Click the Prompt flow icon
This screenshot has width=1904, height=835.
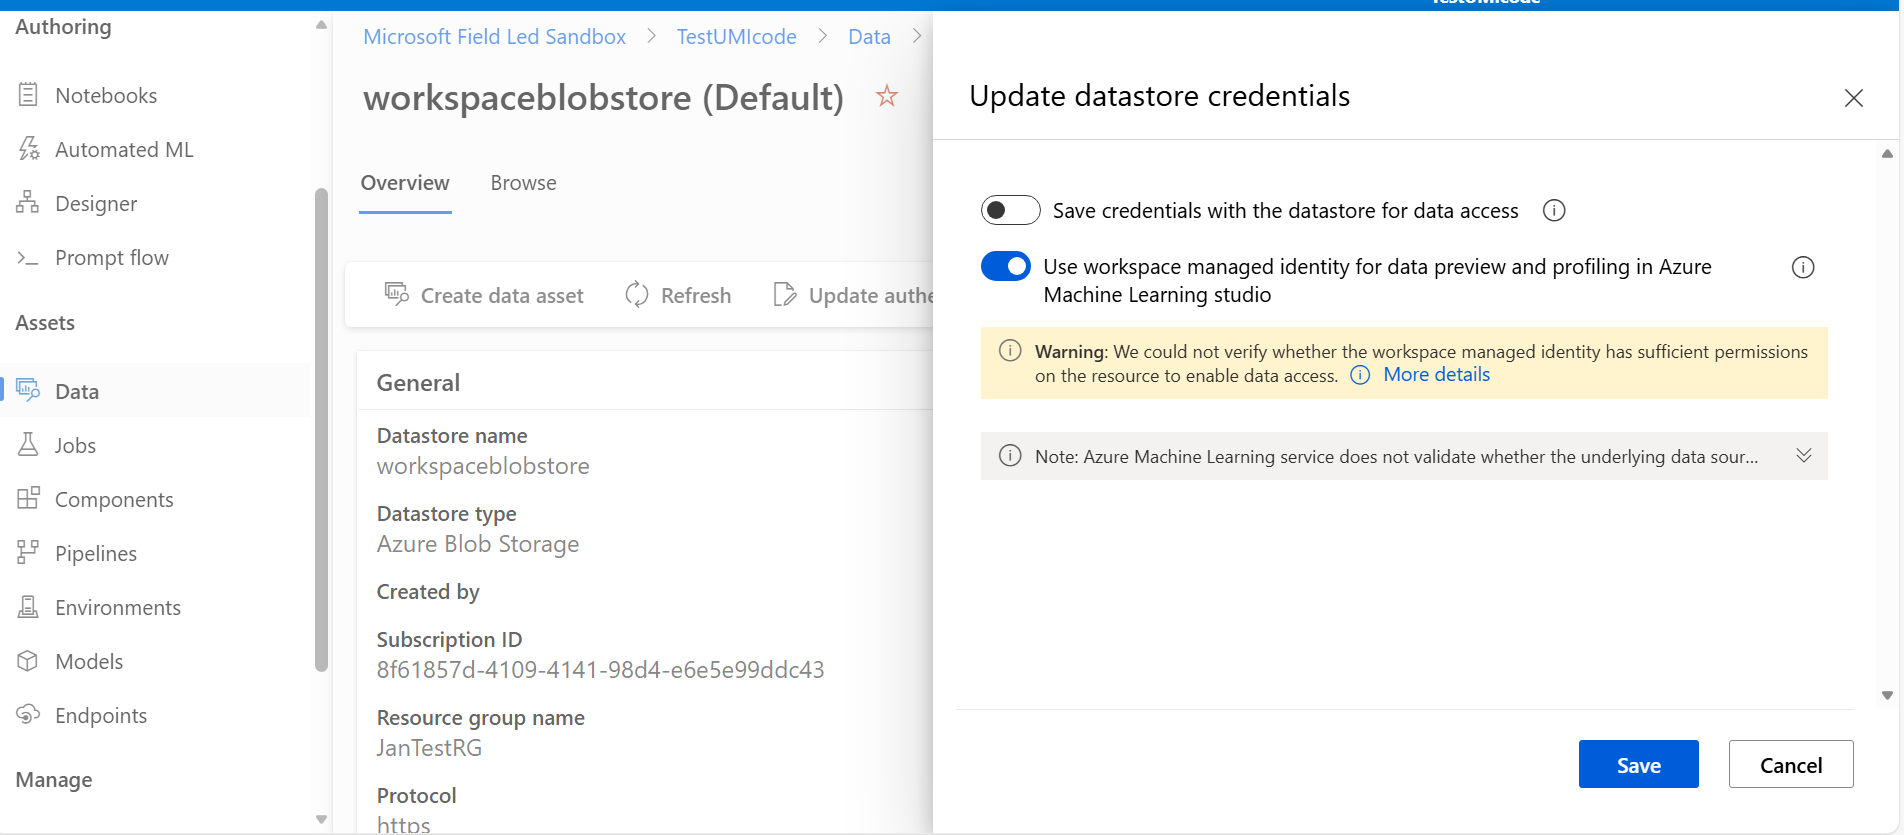(28, 258)
